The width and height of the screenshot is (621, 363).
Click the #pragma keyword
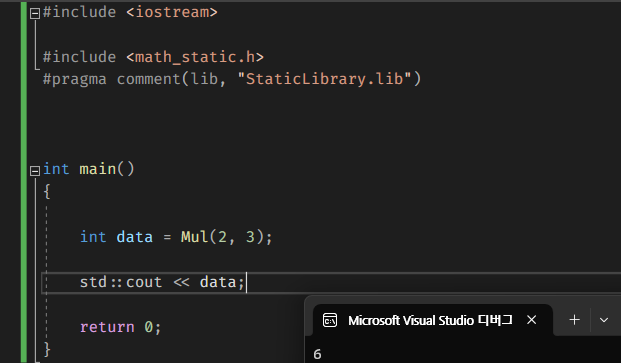tap(74, 80)
